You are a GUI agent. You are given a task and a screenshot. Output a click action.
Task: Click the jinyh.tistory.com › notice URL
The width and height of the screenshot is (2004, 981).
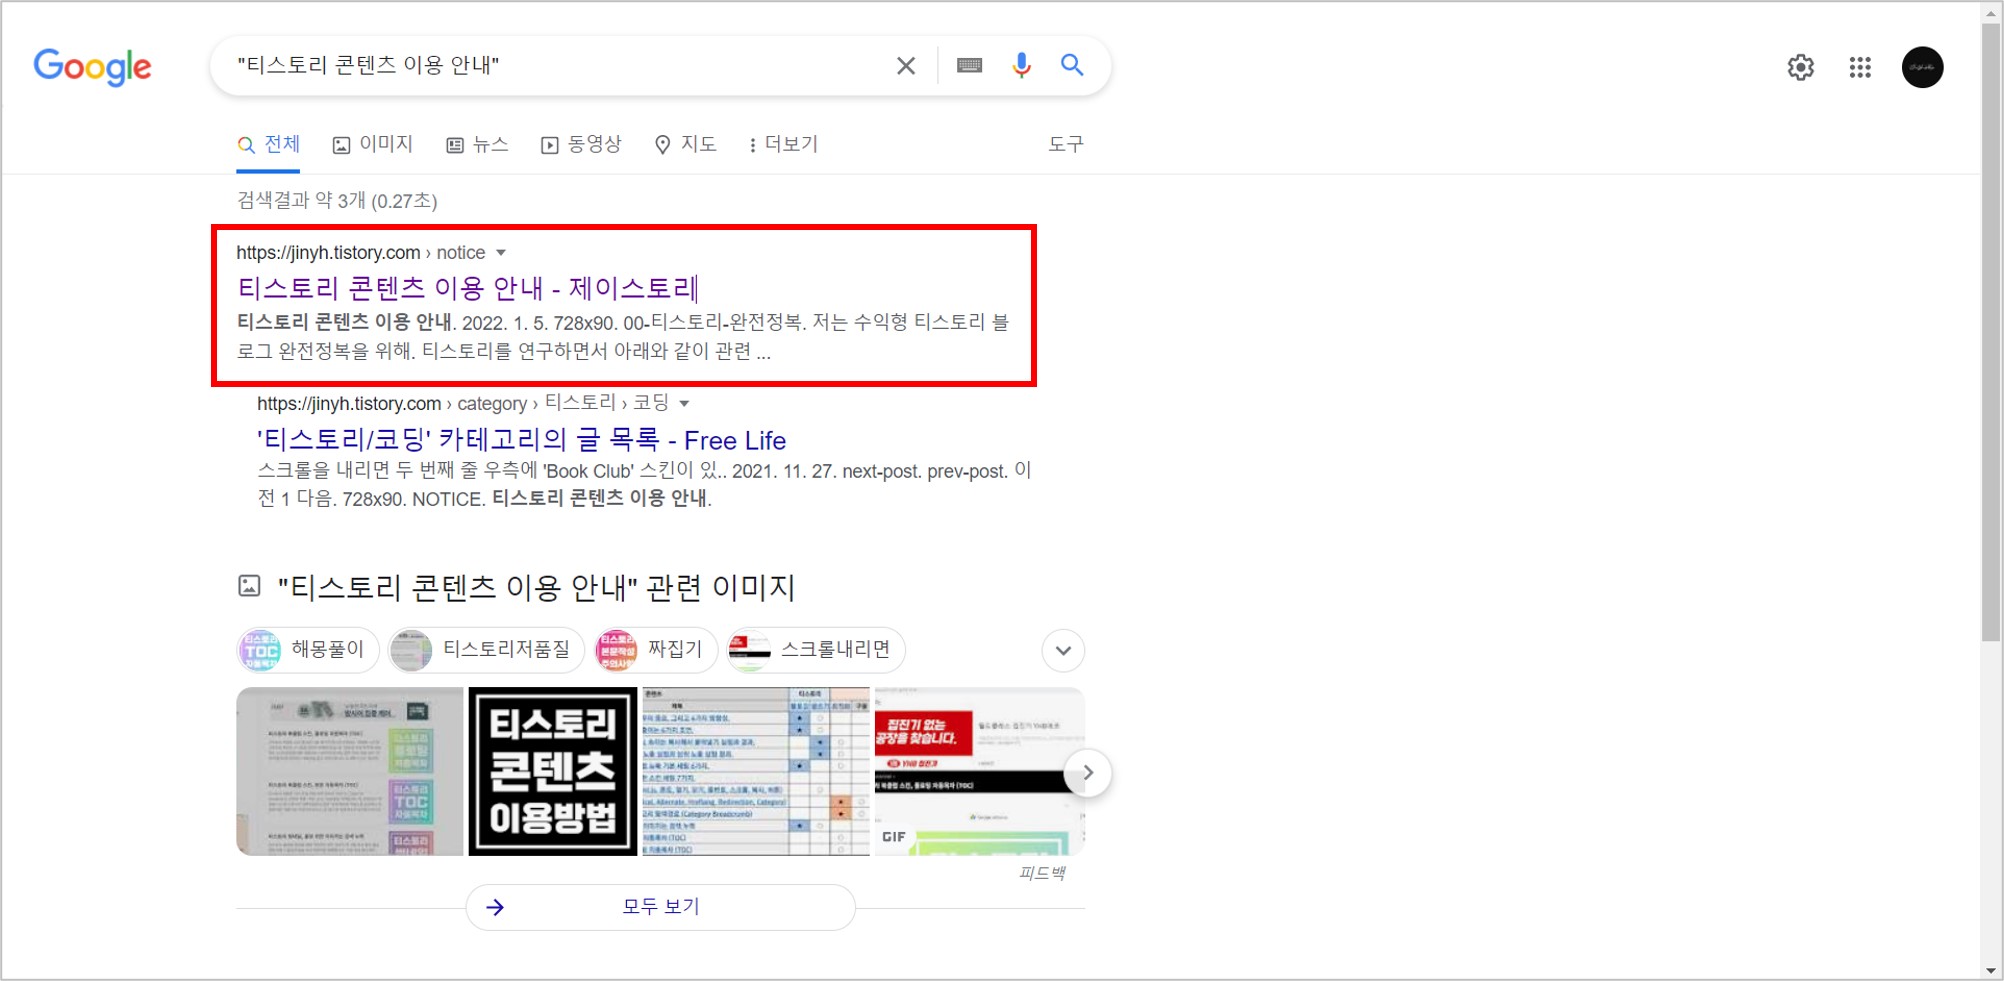point(361,253)
